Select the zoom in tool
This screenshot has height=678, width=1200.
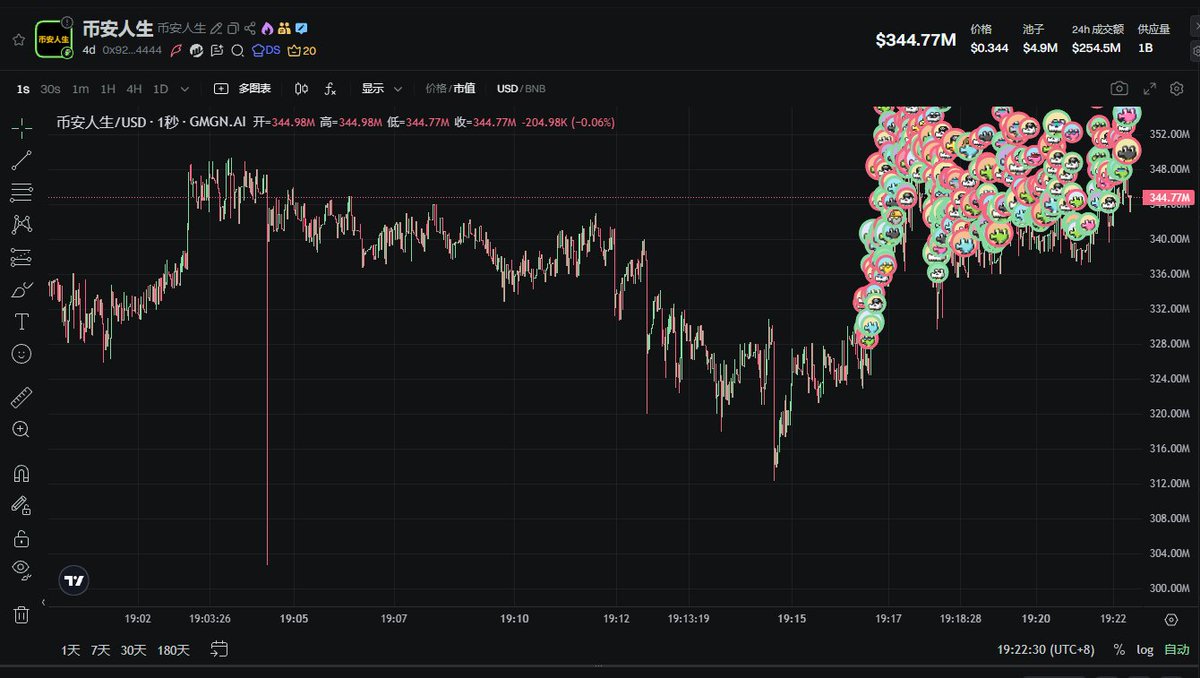21,429
